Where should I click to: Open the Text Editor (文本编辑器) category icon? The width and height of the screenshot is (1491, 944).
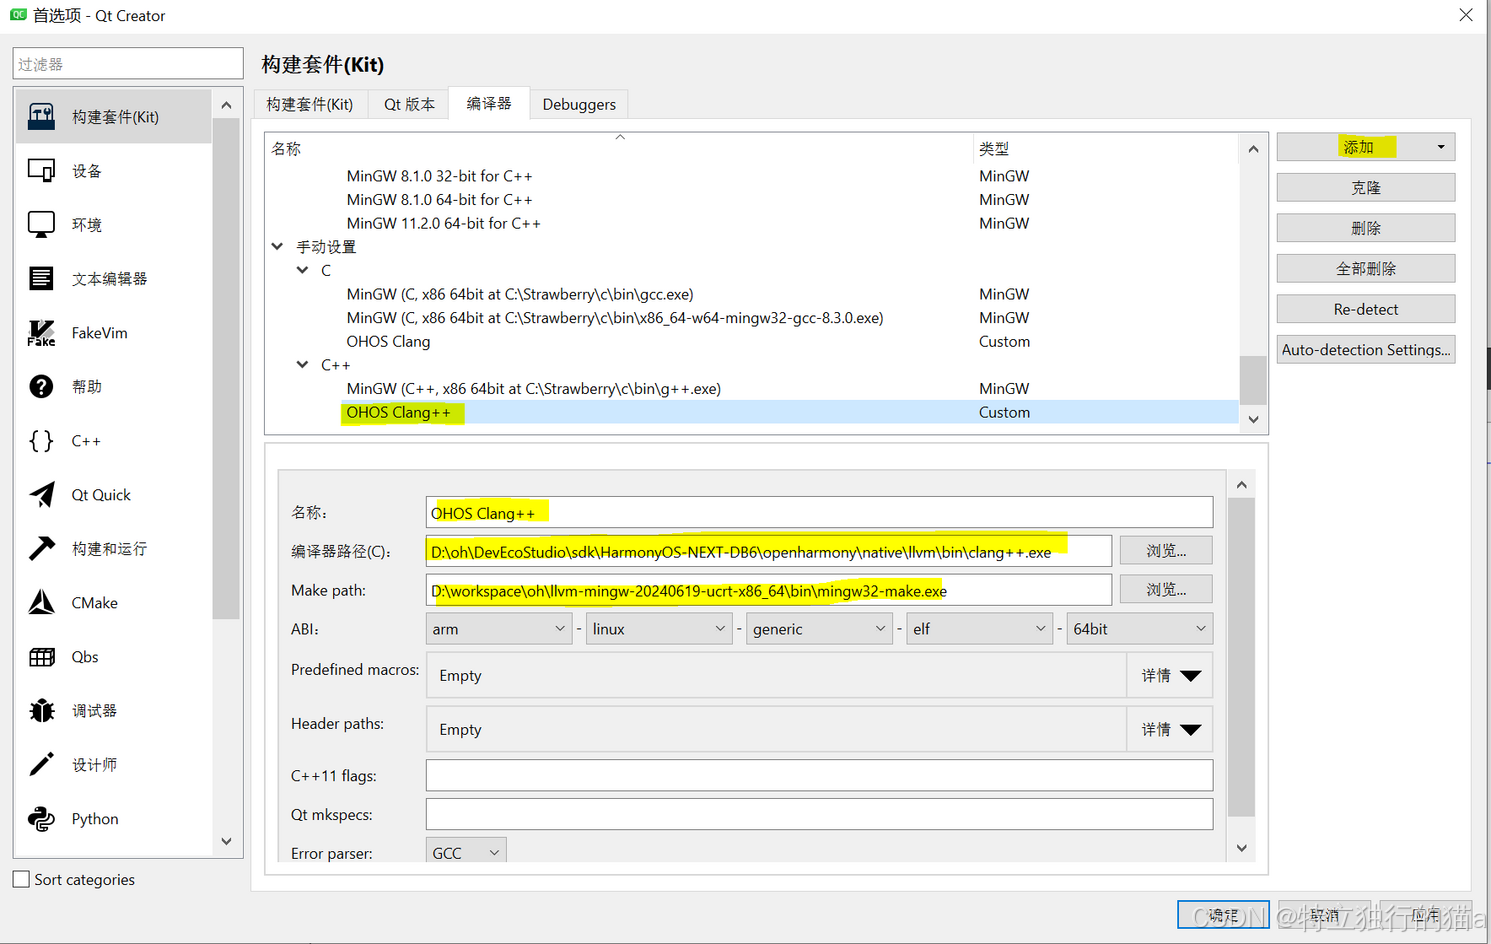41,278
